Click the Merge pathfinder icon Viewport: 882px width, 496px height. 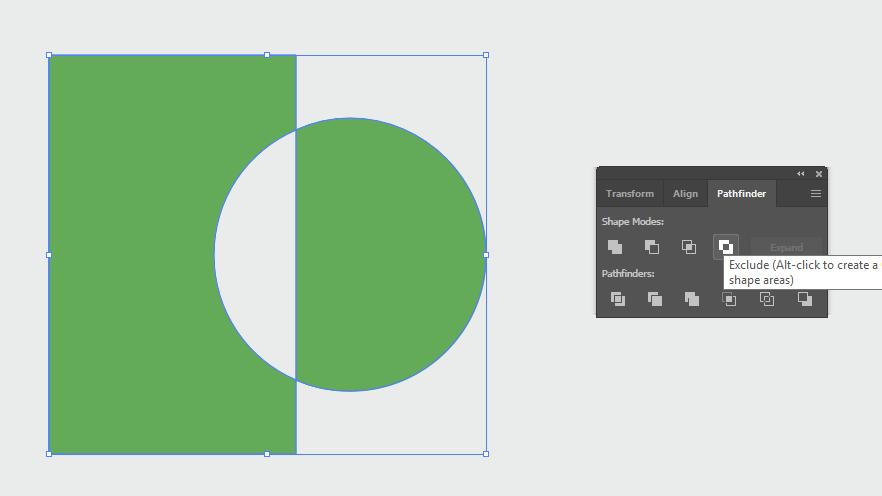tap(692, 299)
